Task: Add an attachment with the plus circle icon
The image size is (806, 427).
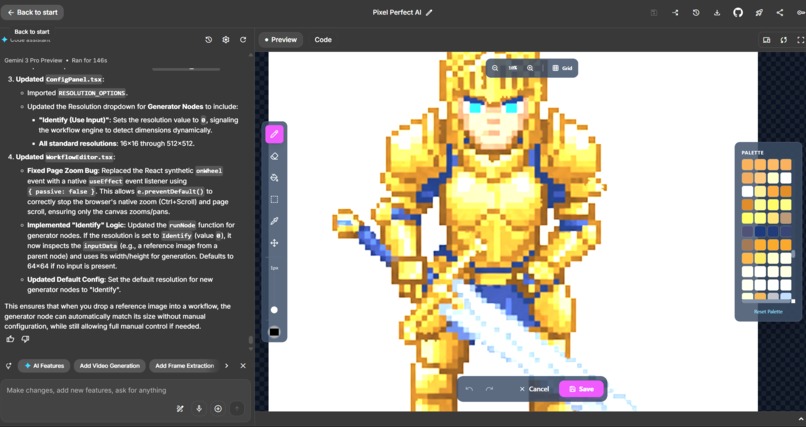Action: [x=218, y=409]
